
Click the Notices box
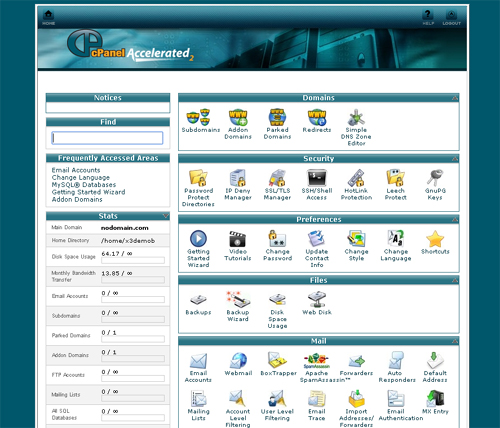108,107
